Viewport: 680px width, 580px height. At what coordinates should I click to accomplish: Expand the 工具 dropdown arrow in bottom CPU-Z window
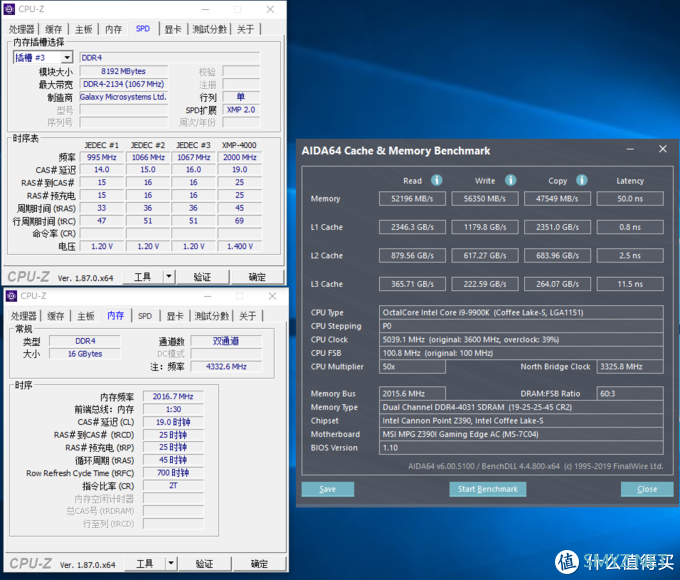click(x=171, y=563)
